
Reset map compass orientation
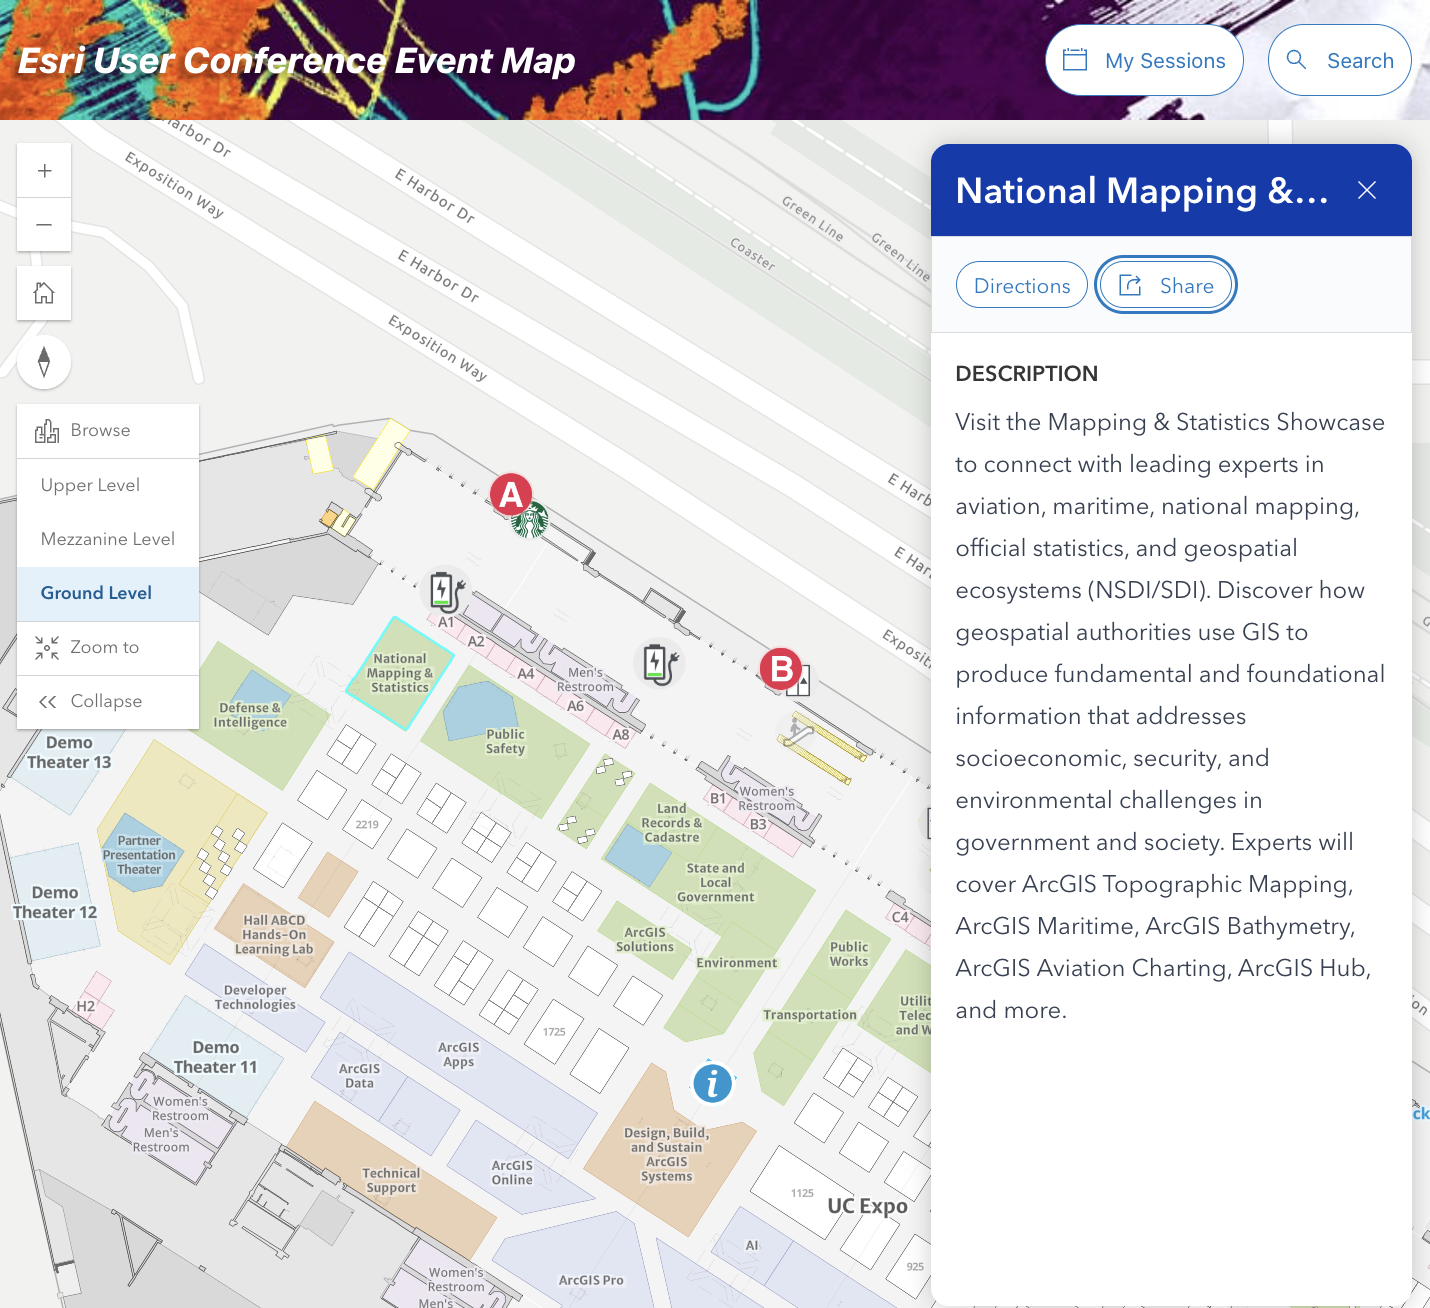[44, 361]
